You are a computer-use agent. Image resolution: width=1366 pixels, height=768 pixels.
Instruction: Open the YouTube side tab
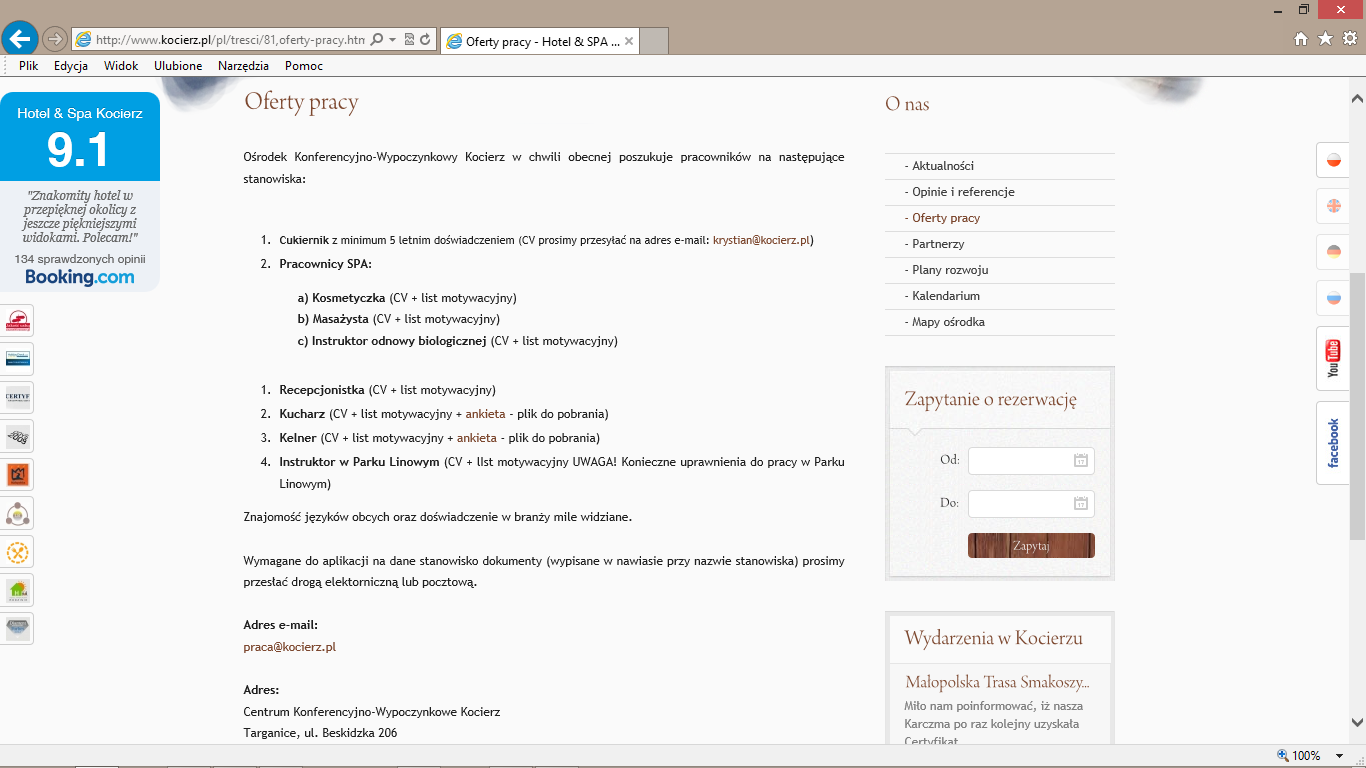pyautogui.click(x=1333, y=358)
